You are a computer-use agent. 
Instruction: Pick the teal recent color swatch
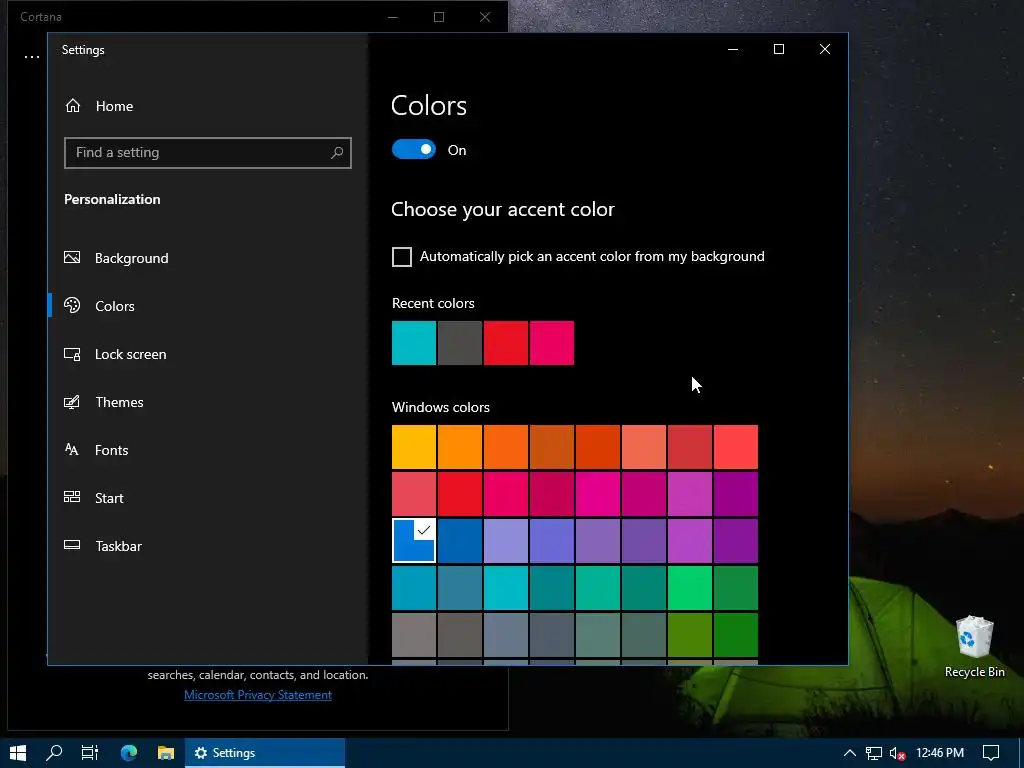(x=414, y=343)
